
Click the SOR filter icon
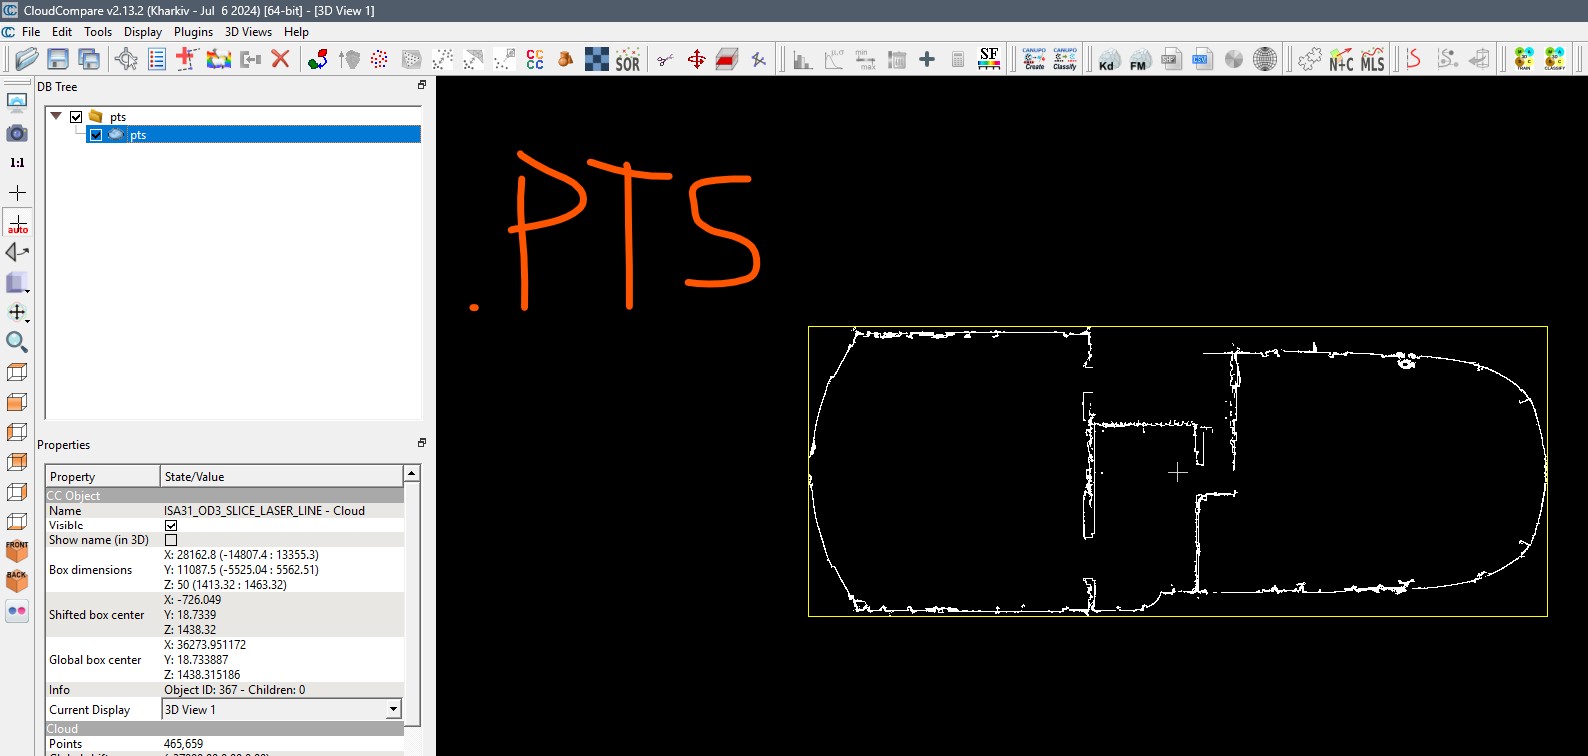[627, 60]
